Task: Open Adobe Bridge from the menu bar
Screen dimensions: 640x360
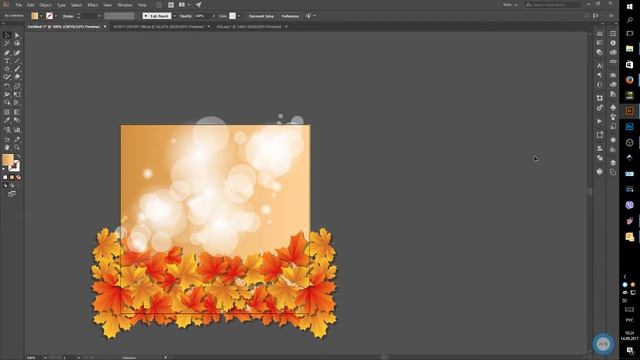Action: pyautogui.click(x=159, y=5)
